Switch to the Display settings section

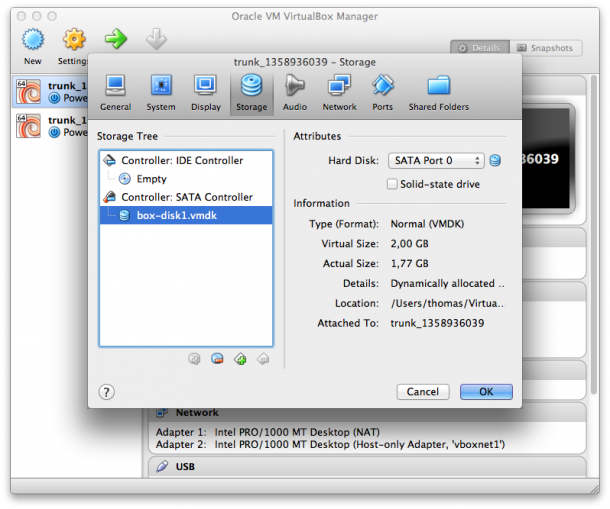[x=206, y=93]
